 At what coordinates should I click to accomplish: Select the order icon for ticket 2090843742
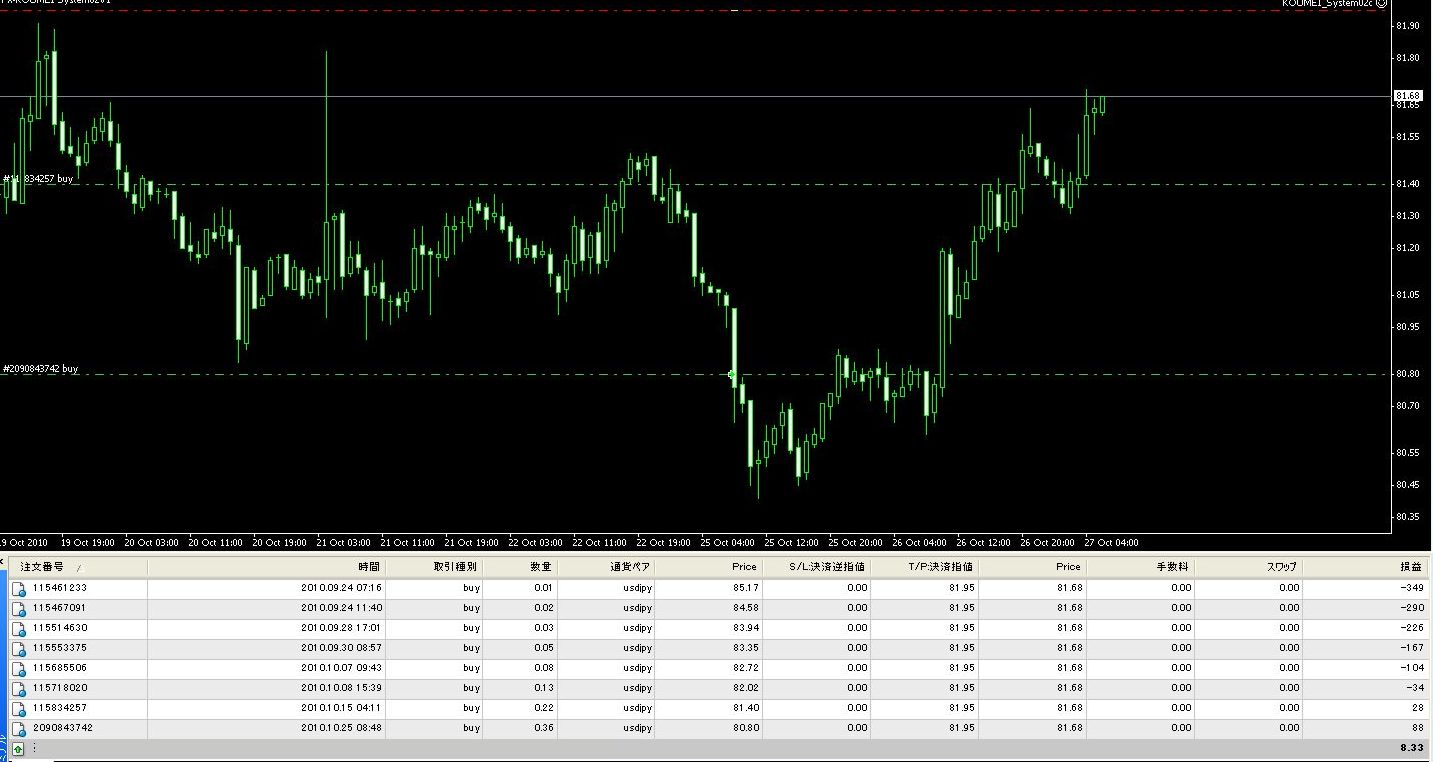(18, 728)
